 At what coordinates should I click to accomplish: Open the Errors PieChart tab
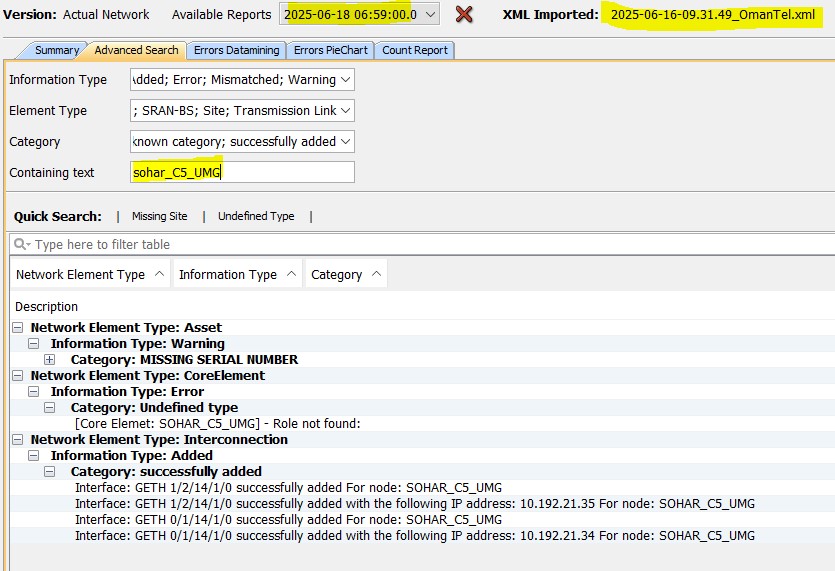[x=330, y=50]
